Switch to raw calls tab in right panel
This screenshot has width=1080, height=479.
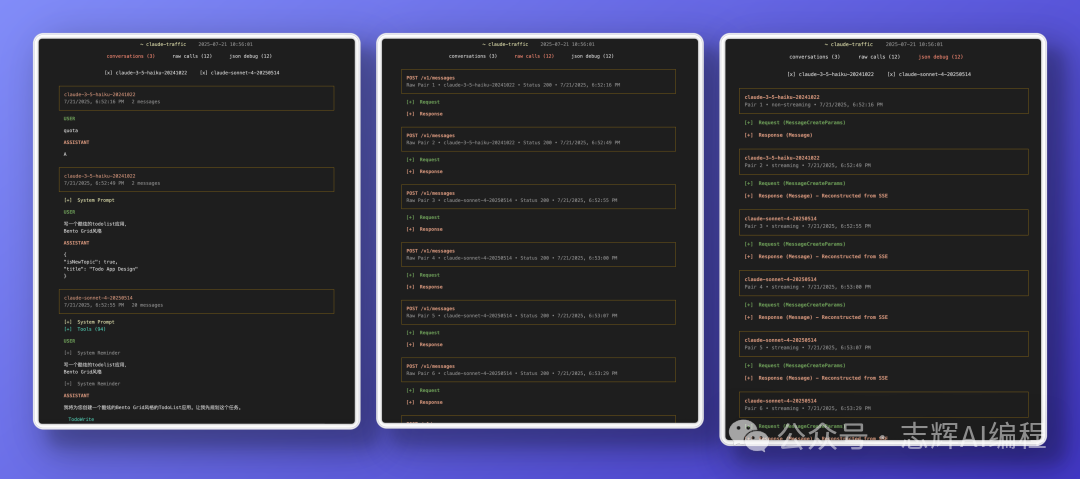click(878, 57)
